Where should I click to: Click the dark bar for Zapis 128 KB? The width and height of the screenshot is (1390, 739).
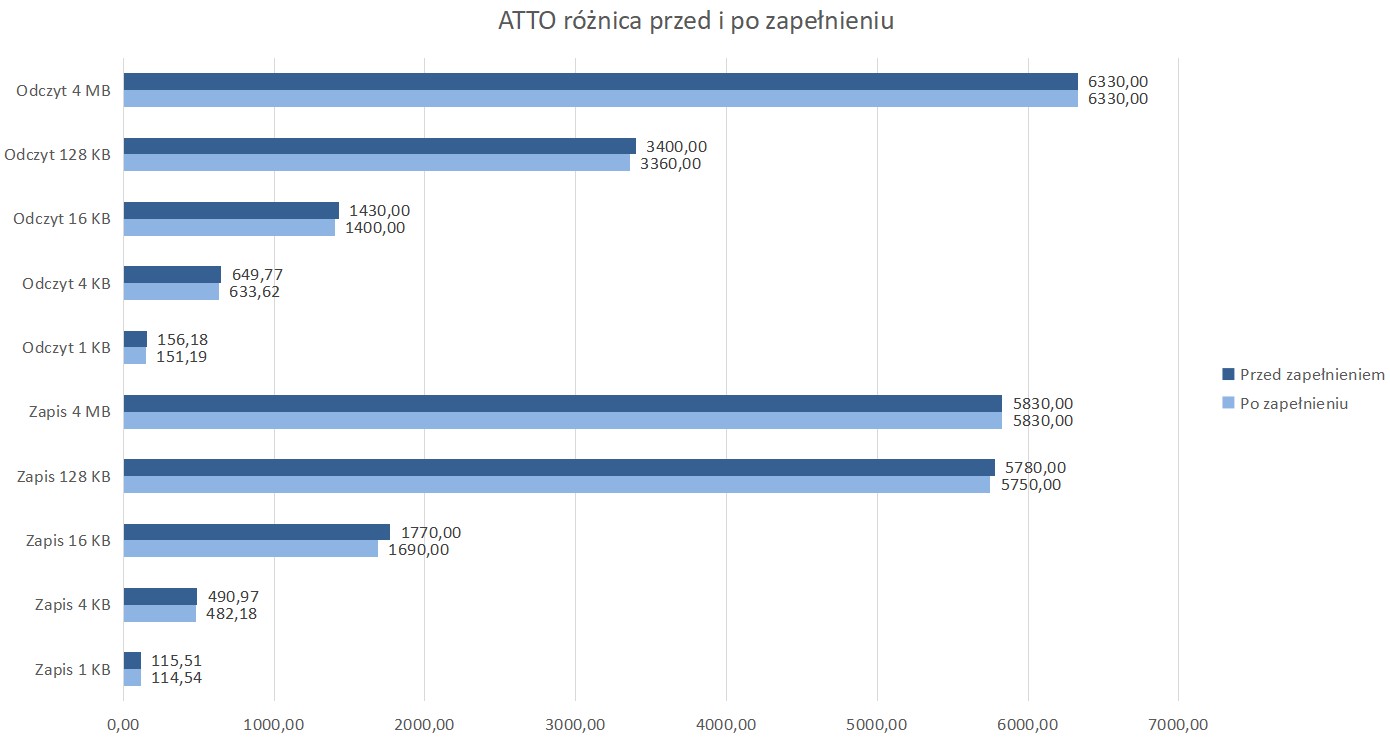click(x=558, y=467)
